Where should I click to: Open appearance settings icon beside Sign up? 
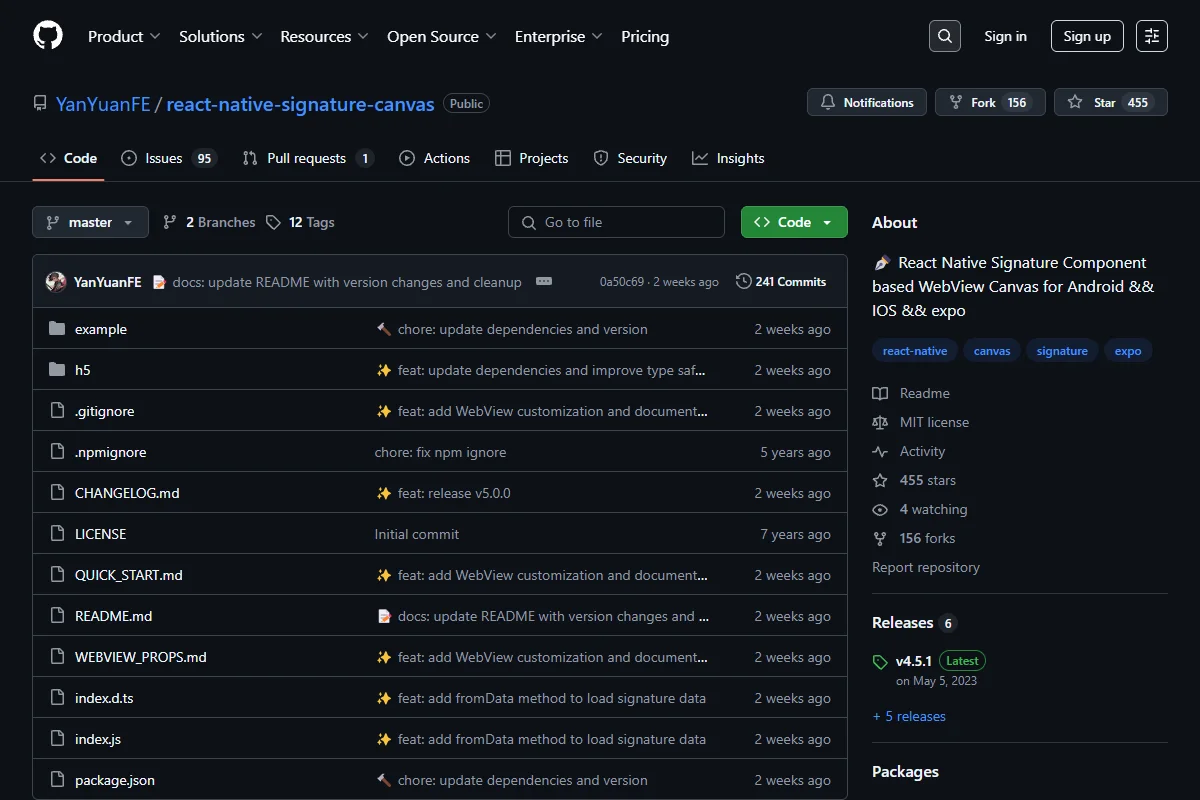pos(1152,36)
